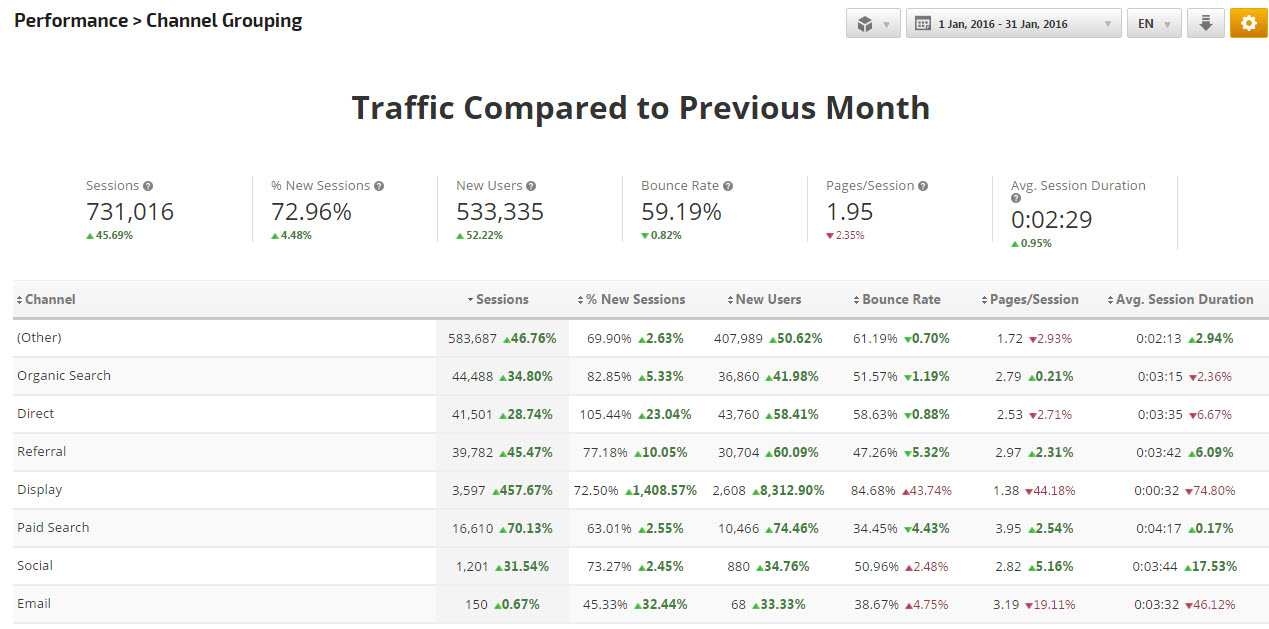
Task: Sort table by Channel column
Action: click(50, 299)
